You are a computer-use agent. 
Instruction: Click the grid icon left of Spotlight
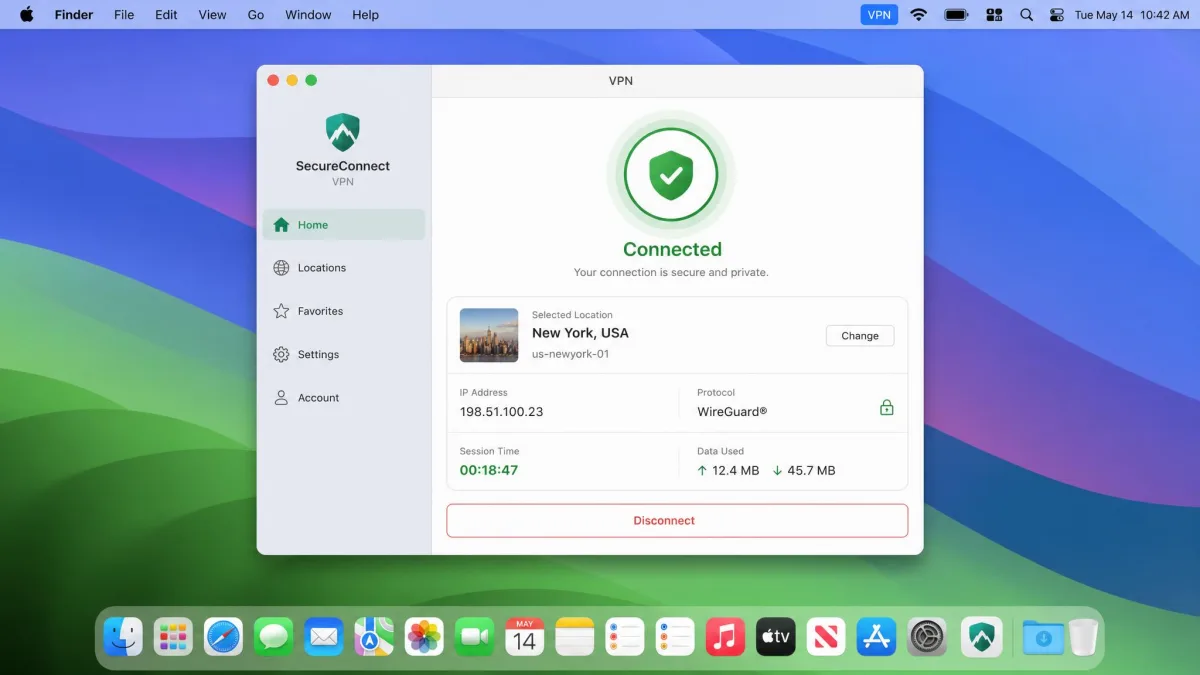994,15
